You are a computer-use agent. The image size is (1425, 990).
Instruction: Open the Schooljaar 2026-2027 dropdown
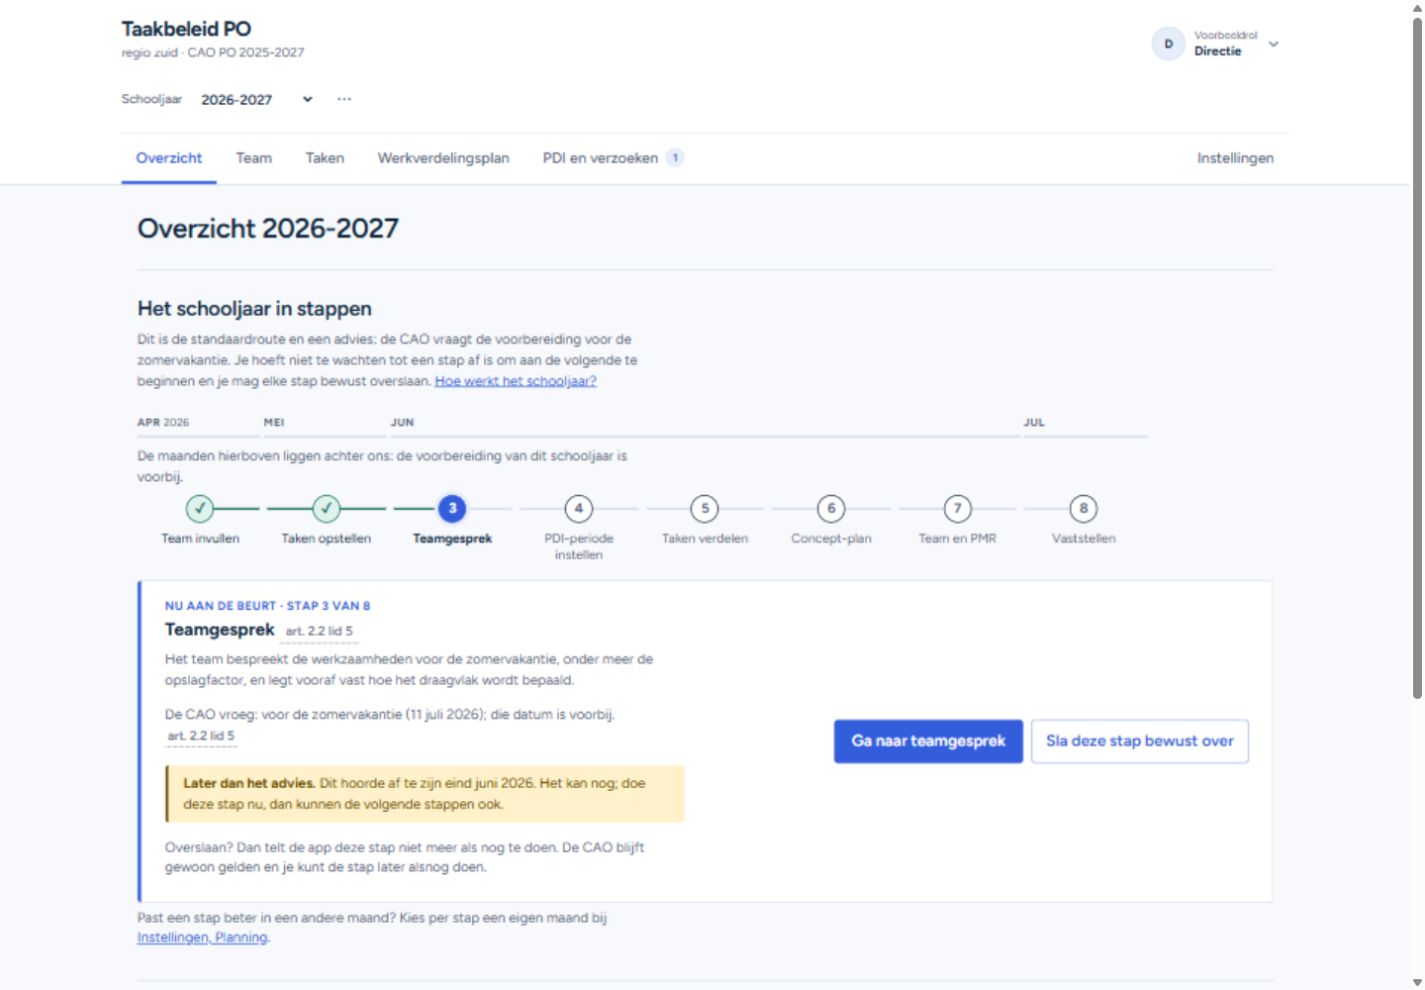coord(256,99)
